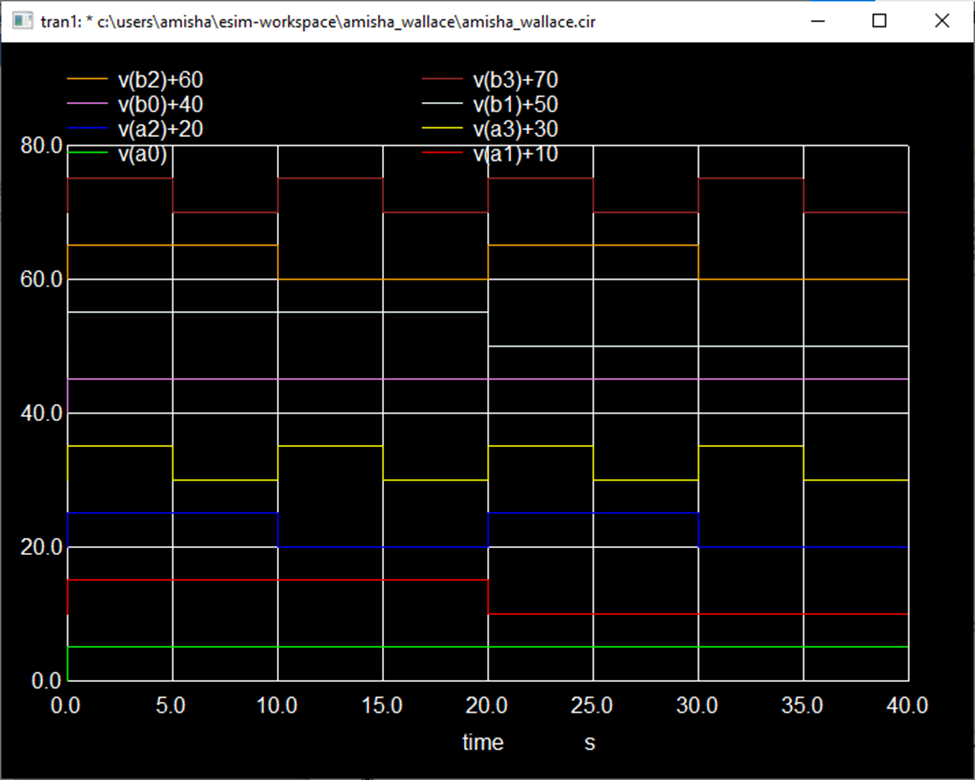Select the yellow legend key for v(a3)+30
The image size is (975, 780).
pos(440,129)
